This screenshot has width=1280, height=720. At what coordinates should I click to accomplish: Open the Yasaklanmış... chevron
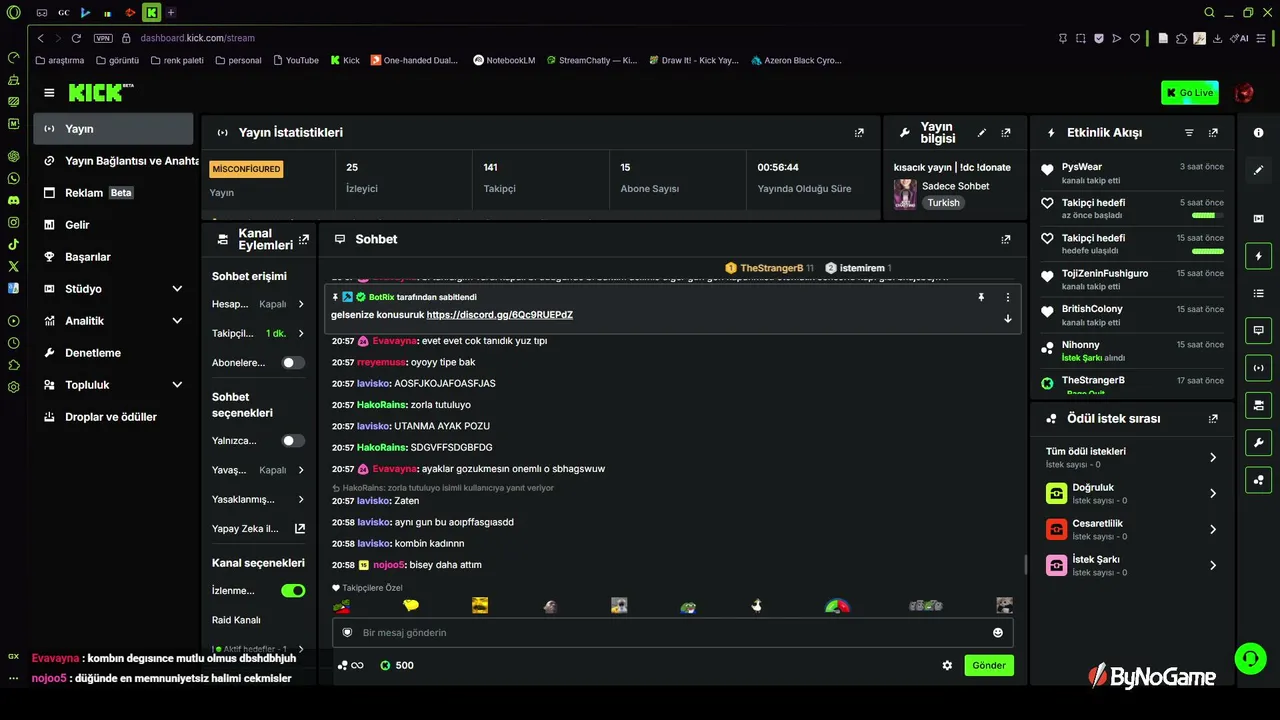pyautogui.click(x=300, y=499)
